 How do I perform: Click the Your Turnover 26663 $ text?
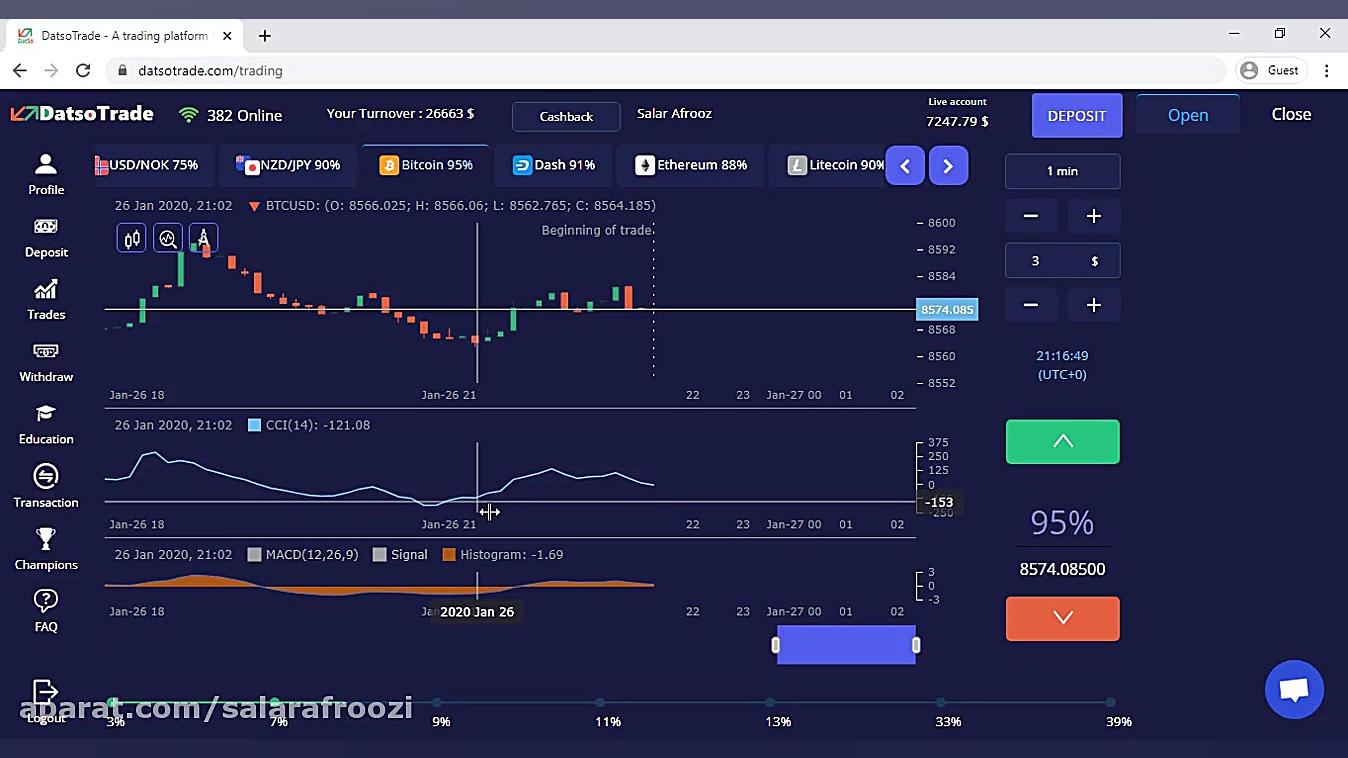400,113
